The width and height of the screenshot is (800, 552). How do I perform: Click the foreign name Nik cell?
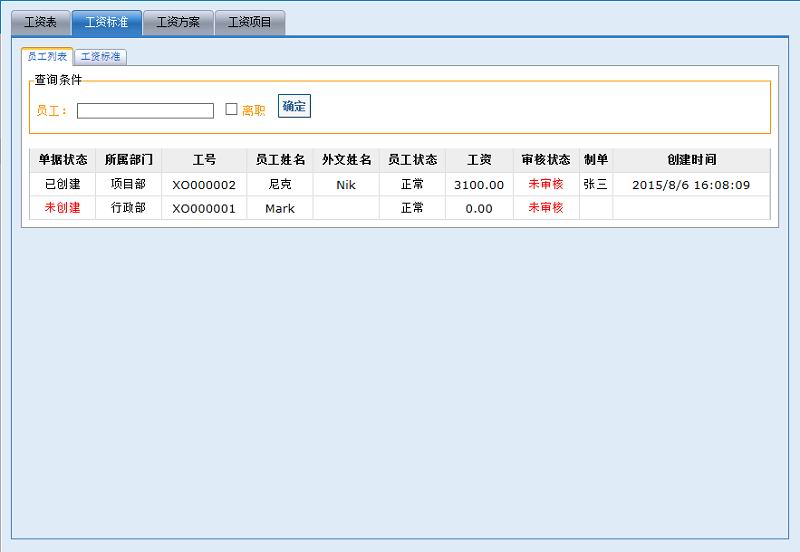[x=346, y=185]
